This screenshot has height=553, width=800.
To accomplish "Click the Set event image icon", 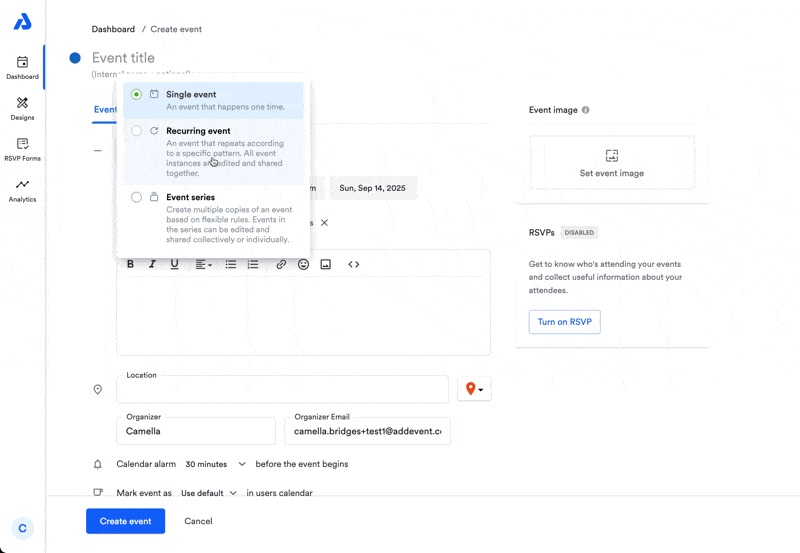I will (612, 156).
